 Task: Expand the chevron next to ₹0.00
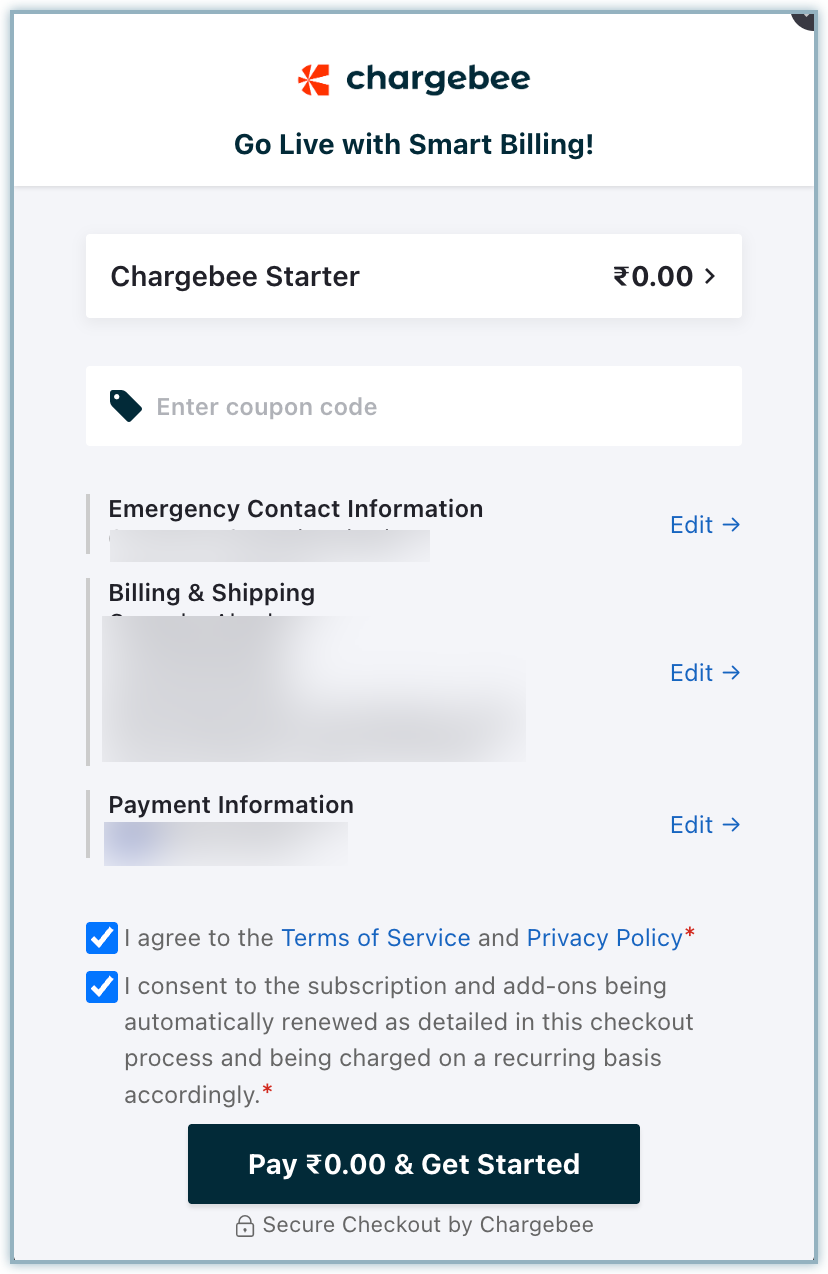point(711,276)
